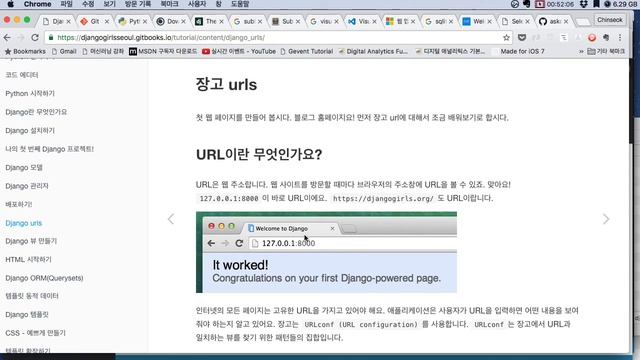Image resolution: width=640 pixels, height=360 pixels.
Task: Reload the page with the refresh icon
Action: pos(35,38)
